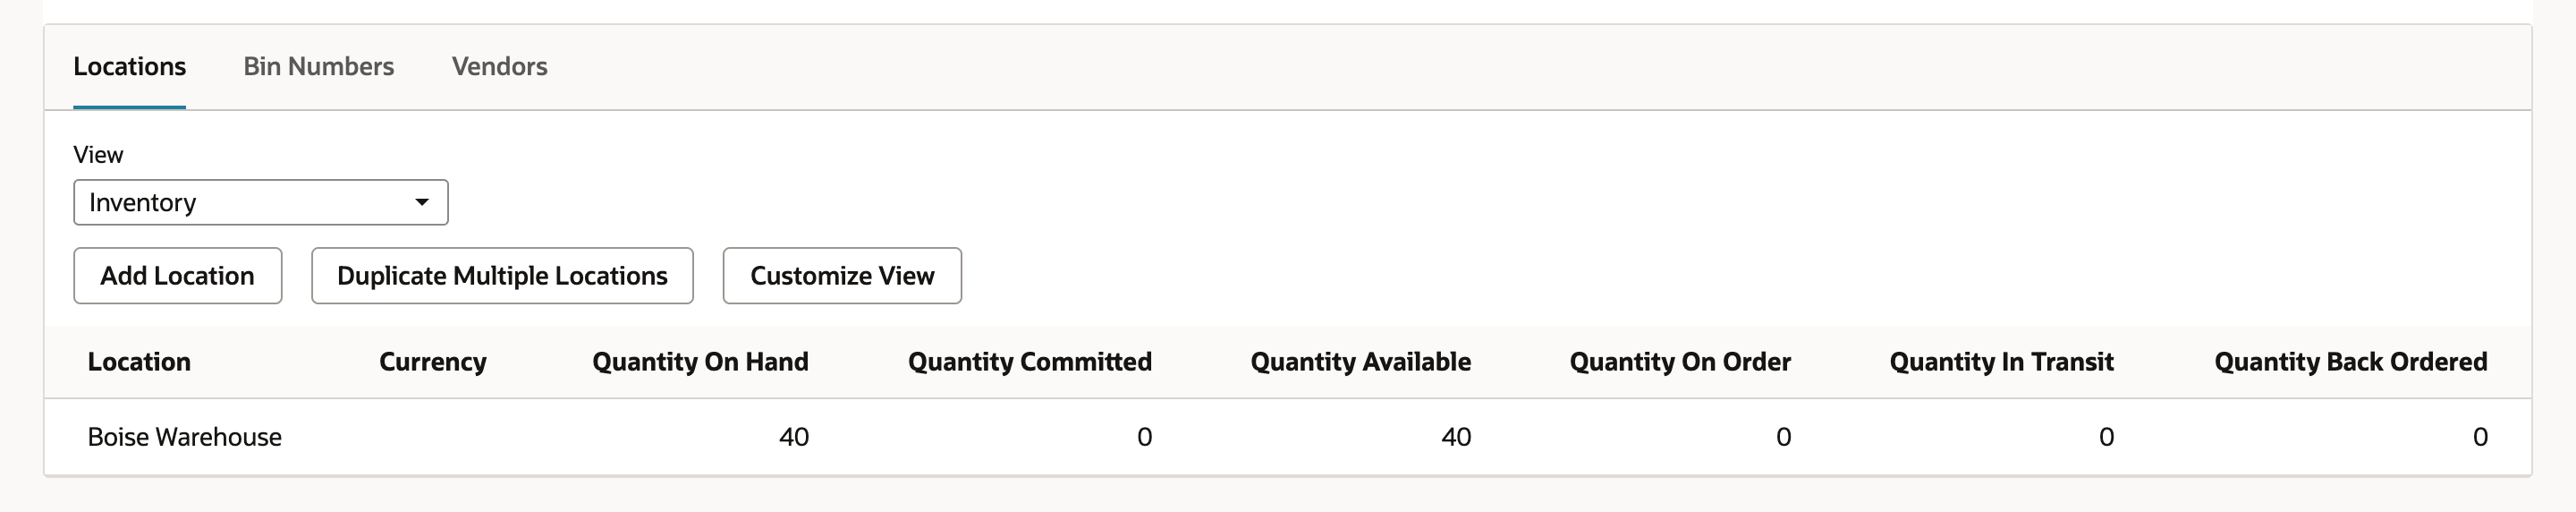This screenshot has width=2576, height=512.
Task: Click the Quantity Available column header
Action: click(1360, 362)
